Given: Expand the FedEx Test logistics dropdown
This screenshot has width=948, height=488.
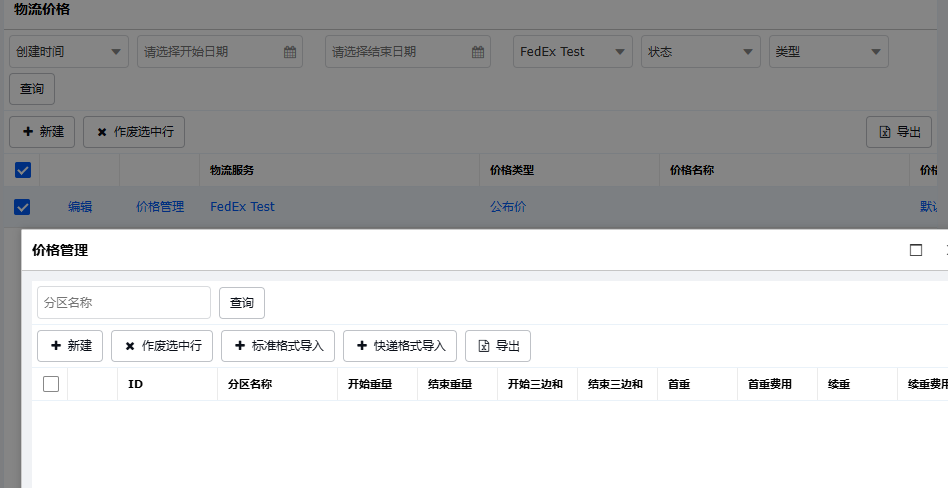Looking at the screenshot, I should (573, 52).
